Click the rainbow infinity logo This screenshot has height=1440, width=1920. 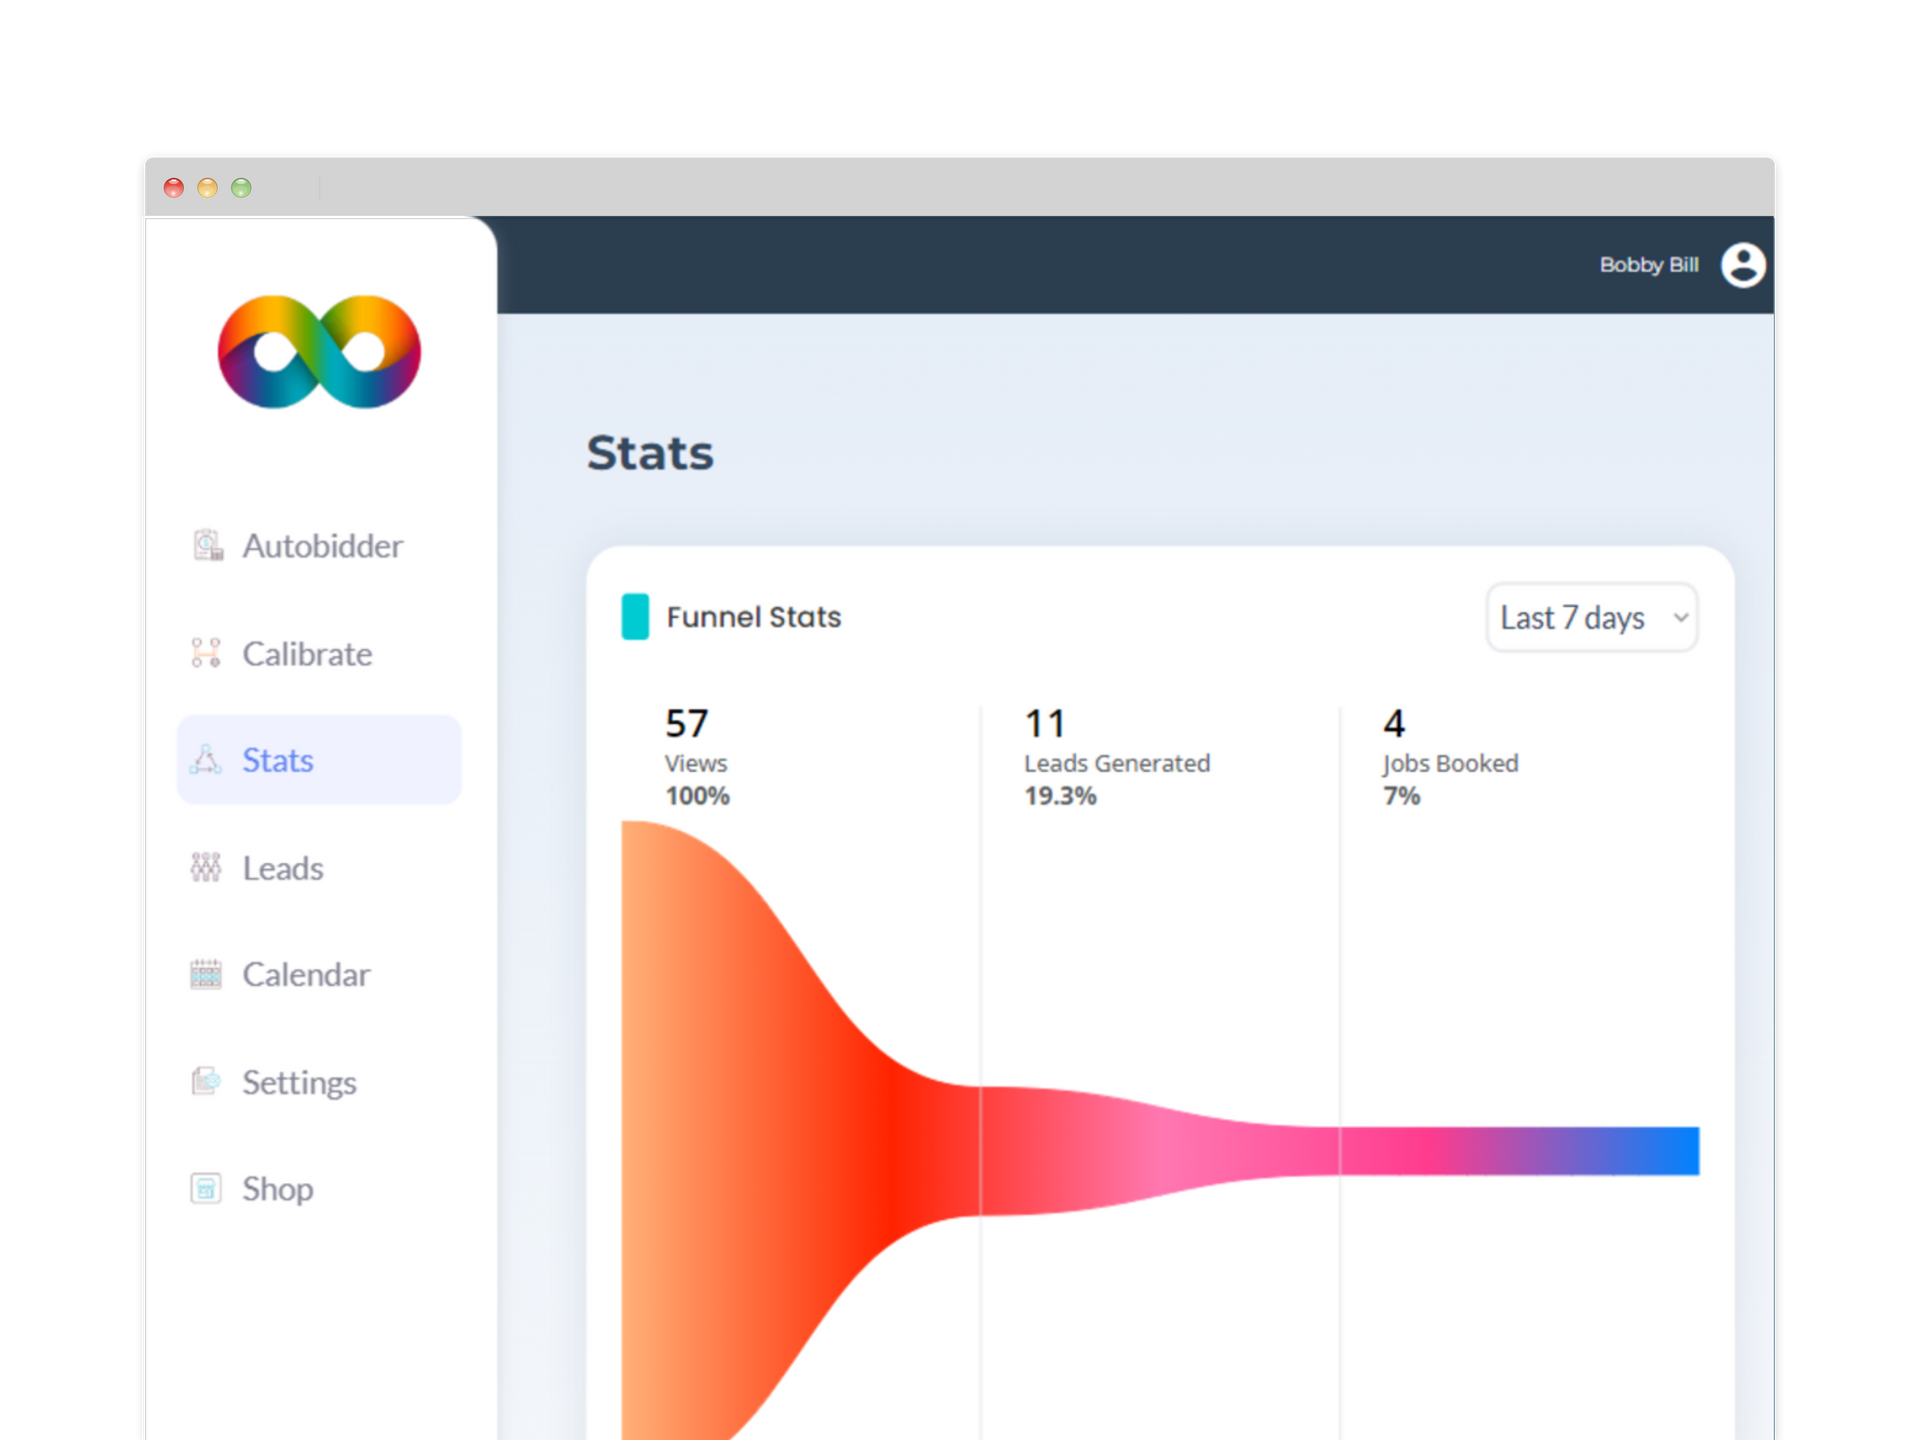click(319, 352)
